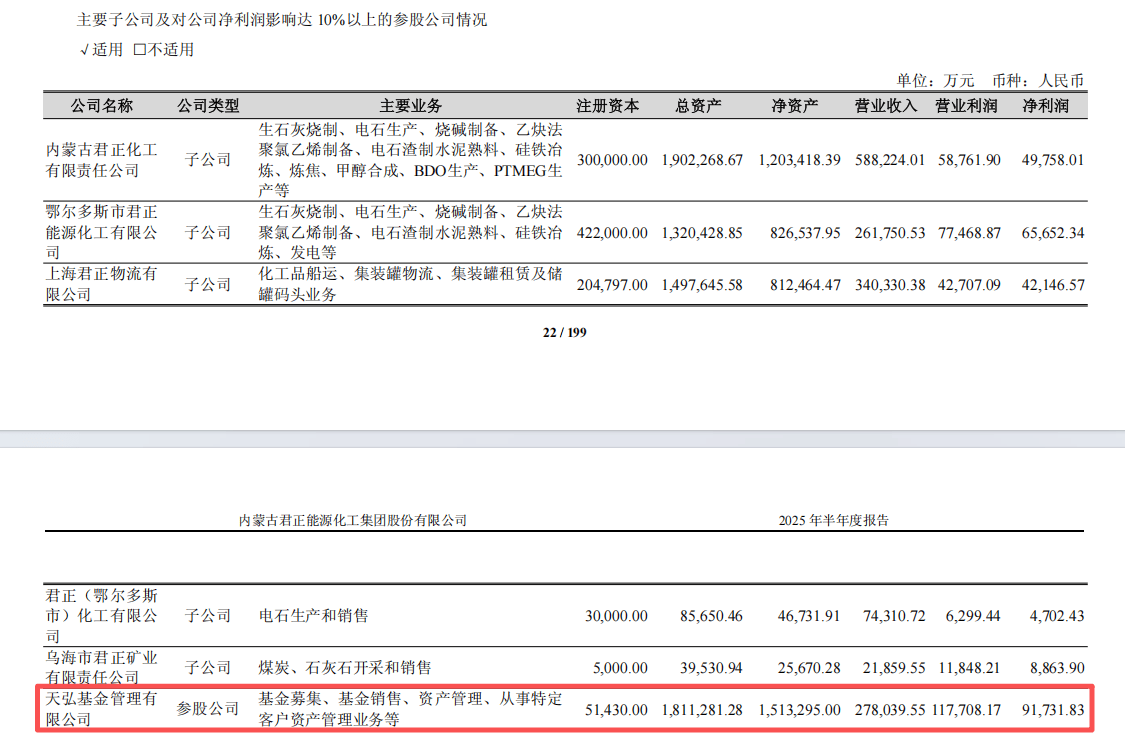Select the section title about 主要子公司及参股公司情况
Image resolution: width=1125 pixels, height=740 pixels.
click(282, 19)
